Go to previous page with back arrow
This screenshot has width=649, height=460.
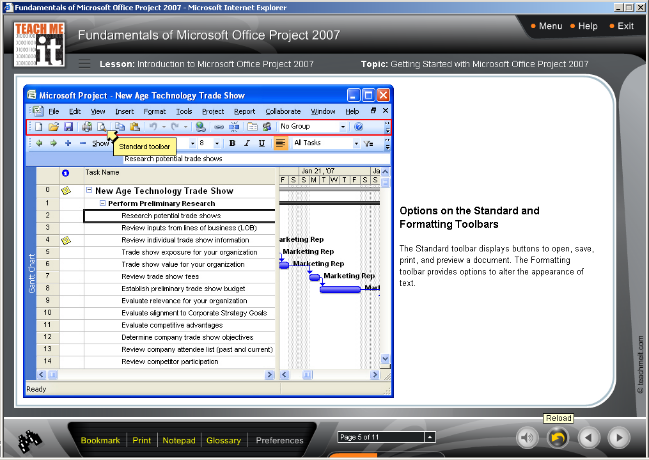[589, 437]
